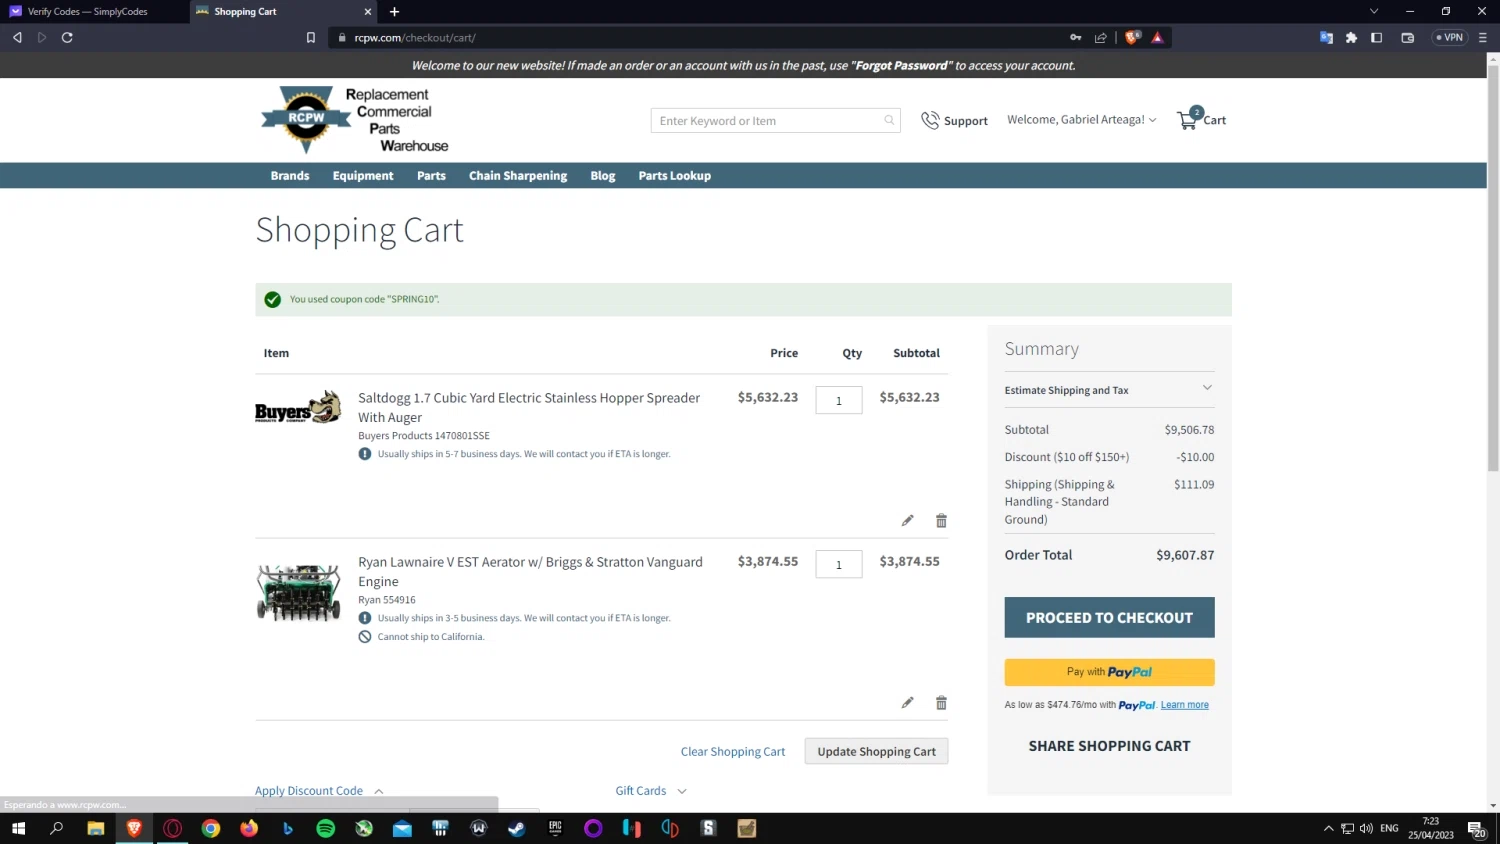Expand Gift Cards section

(651, 790)
